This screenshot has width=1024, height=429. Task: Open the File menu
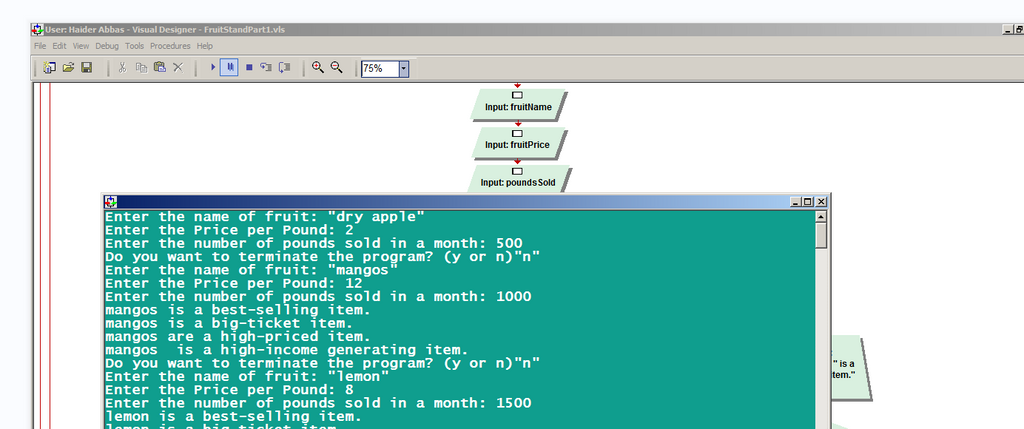click(40, 46)
